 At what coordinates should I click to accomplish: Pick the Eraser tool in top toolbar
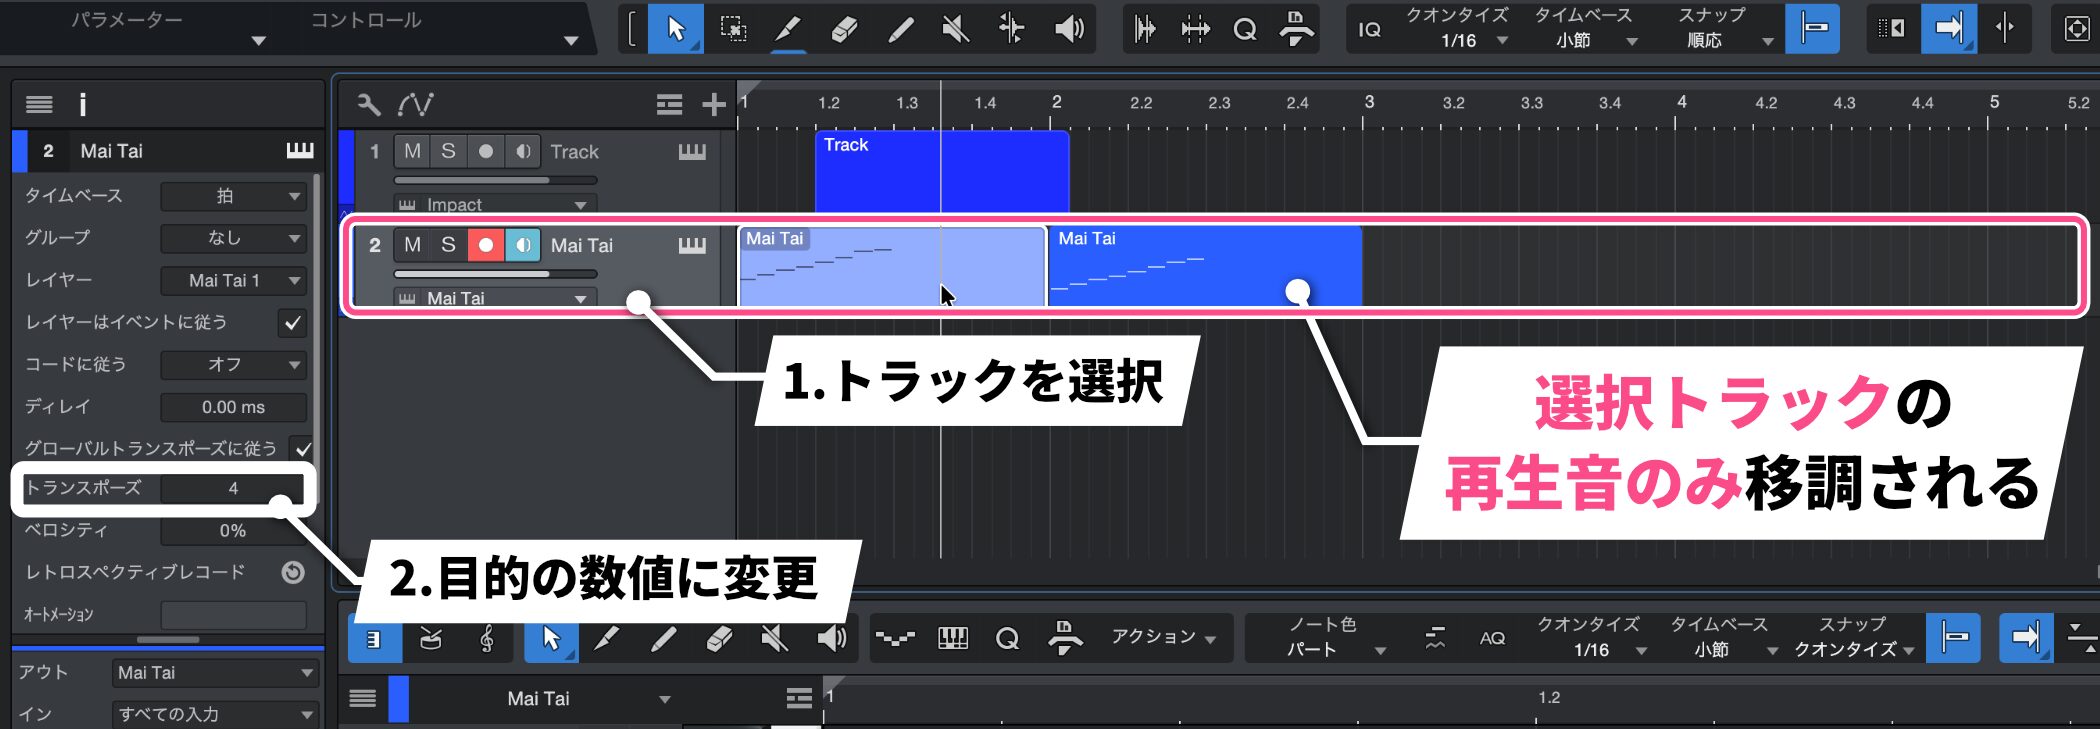845,29
